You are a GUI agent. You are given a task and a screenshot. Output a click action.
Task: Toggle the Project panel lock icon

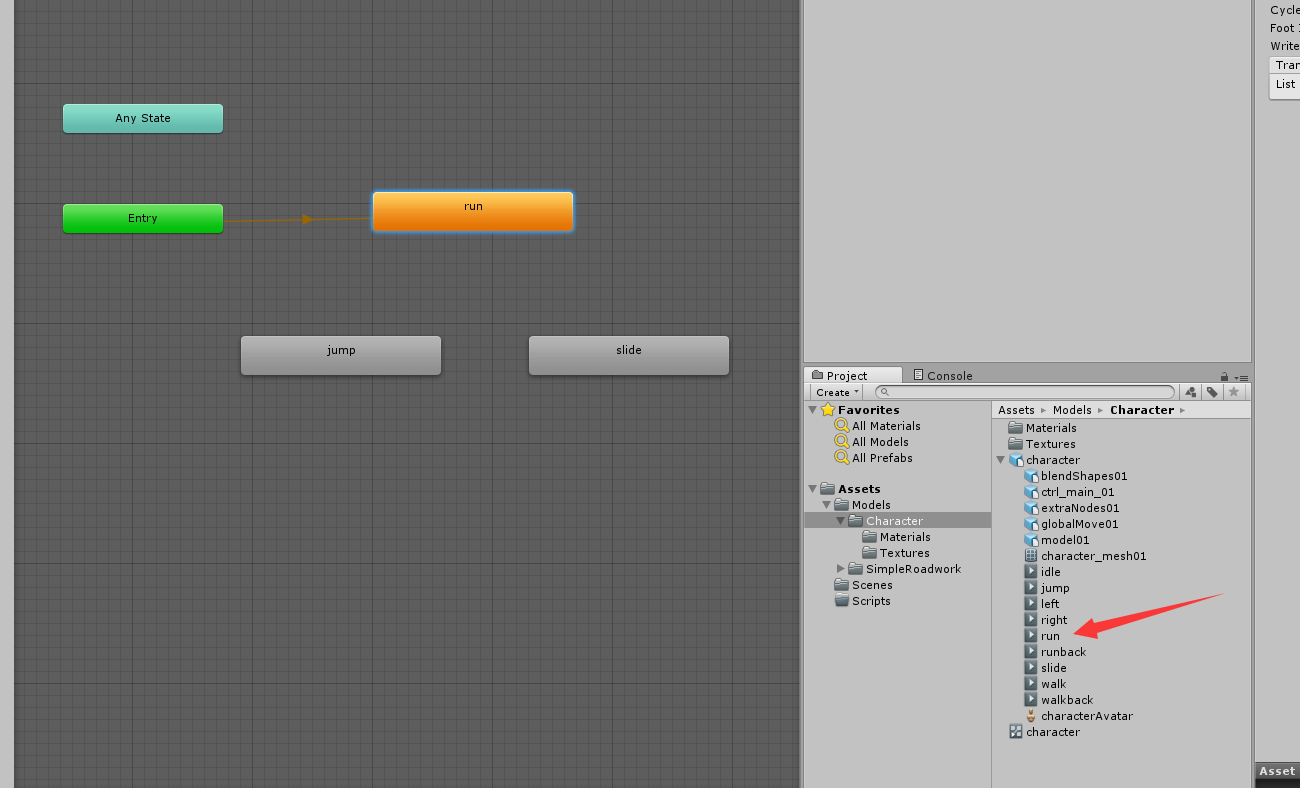1224,377
